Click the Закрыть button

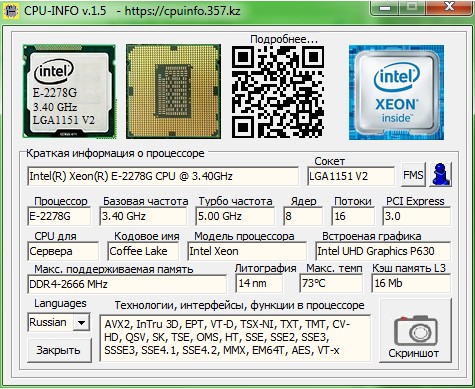pyautogui.click(x=59, y=350)
